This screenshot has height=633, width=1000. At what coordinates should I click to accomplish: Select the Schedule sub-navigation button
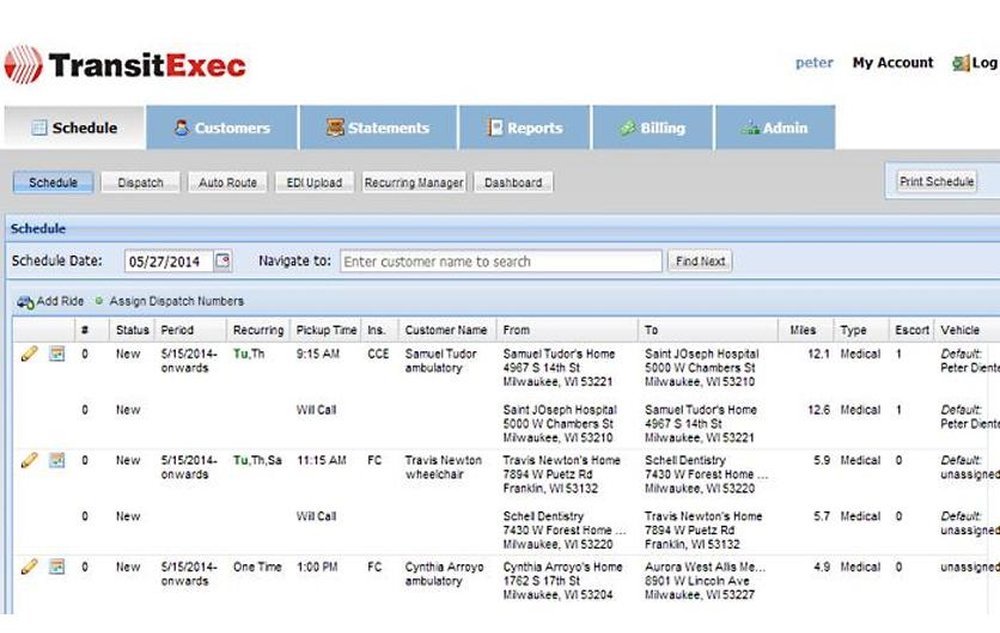[53, 182]
